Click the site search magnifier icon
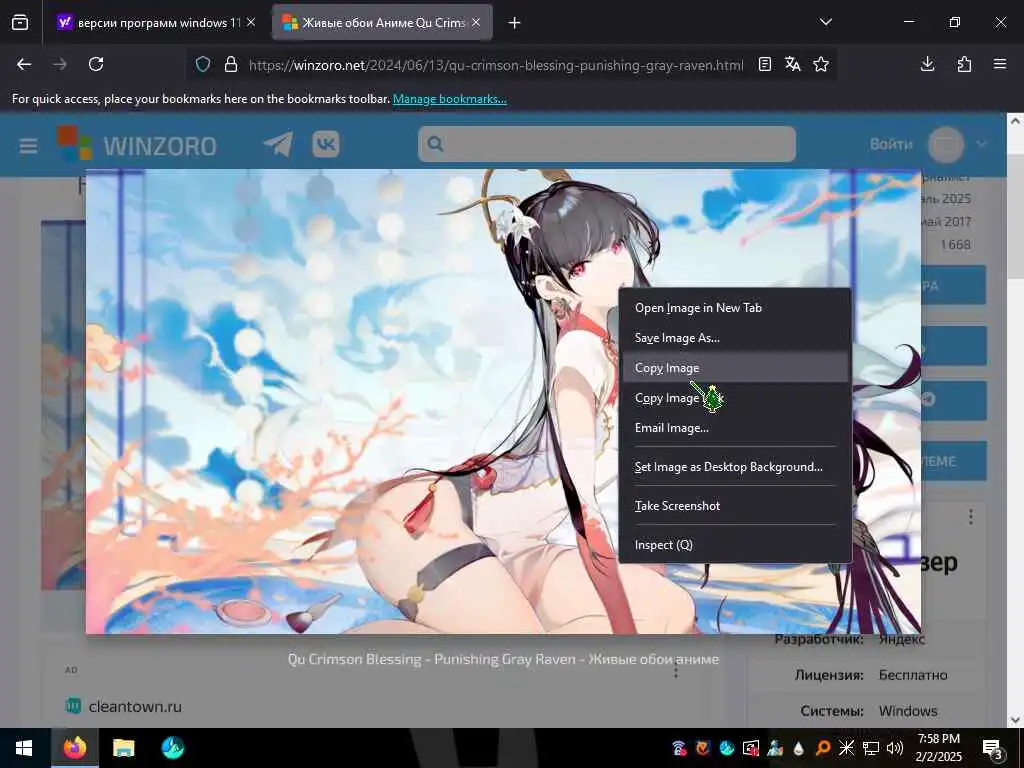1024x768 pixels. pos(436,144)
